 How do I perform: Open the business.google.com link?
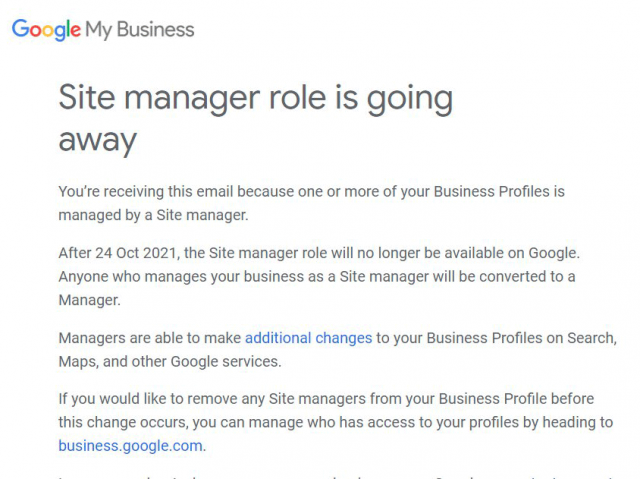130,445
